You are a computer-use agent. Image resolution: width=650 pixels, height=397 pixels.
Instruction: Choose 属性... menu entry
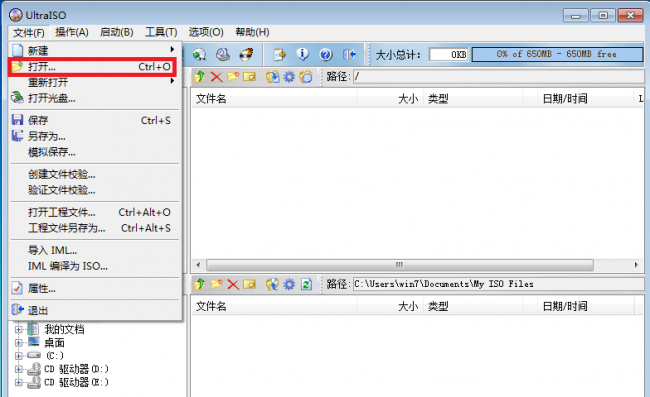pos(95,288)
